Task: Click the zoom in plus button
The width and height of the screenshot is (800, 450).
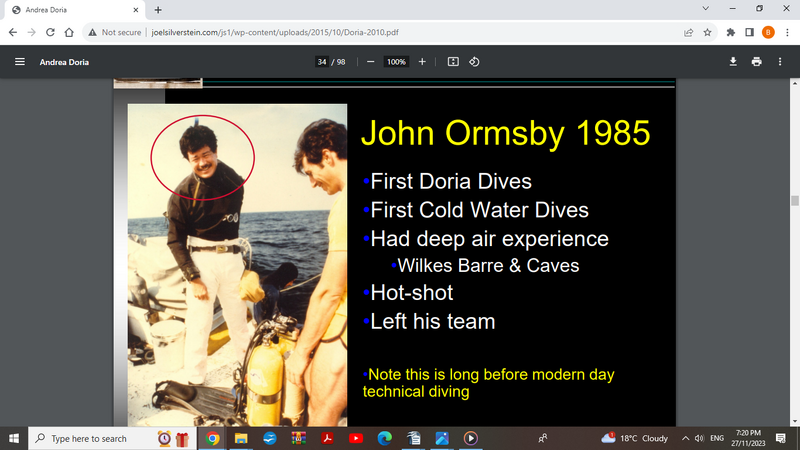Action: (x=422, y=61)
